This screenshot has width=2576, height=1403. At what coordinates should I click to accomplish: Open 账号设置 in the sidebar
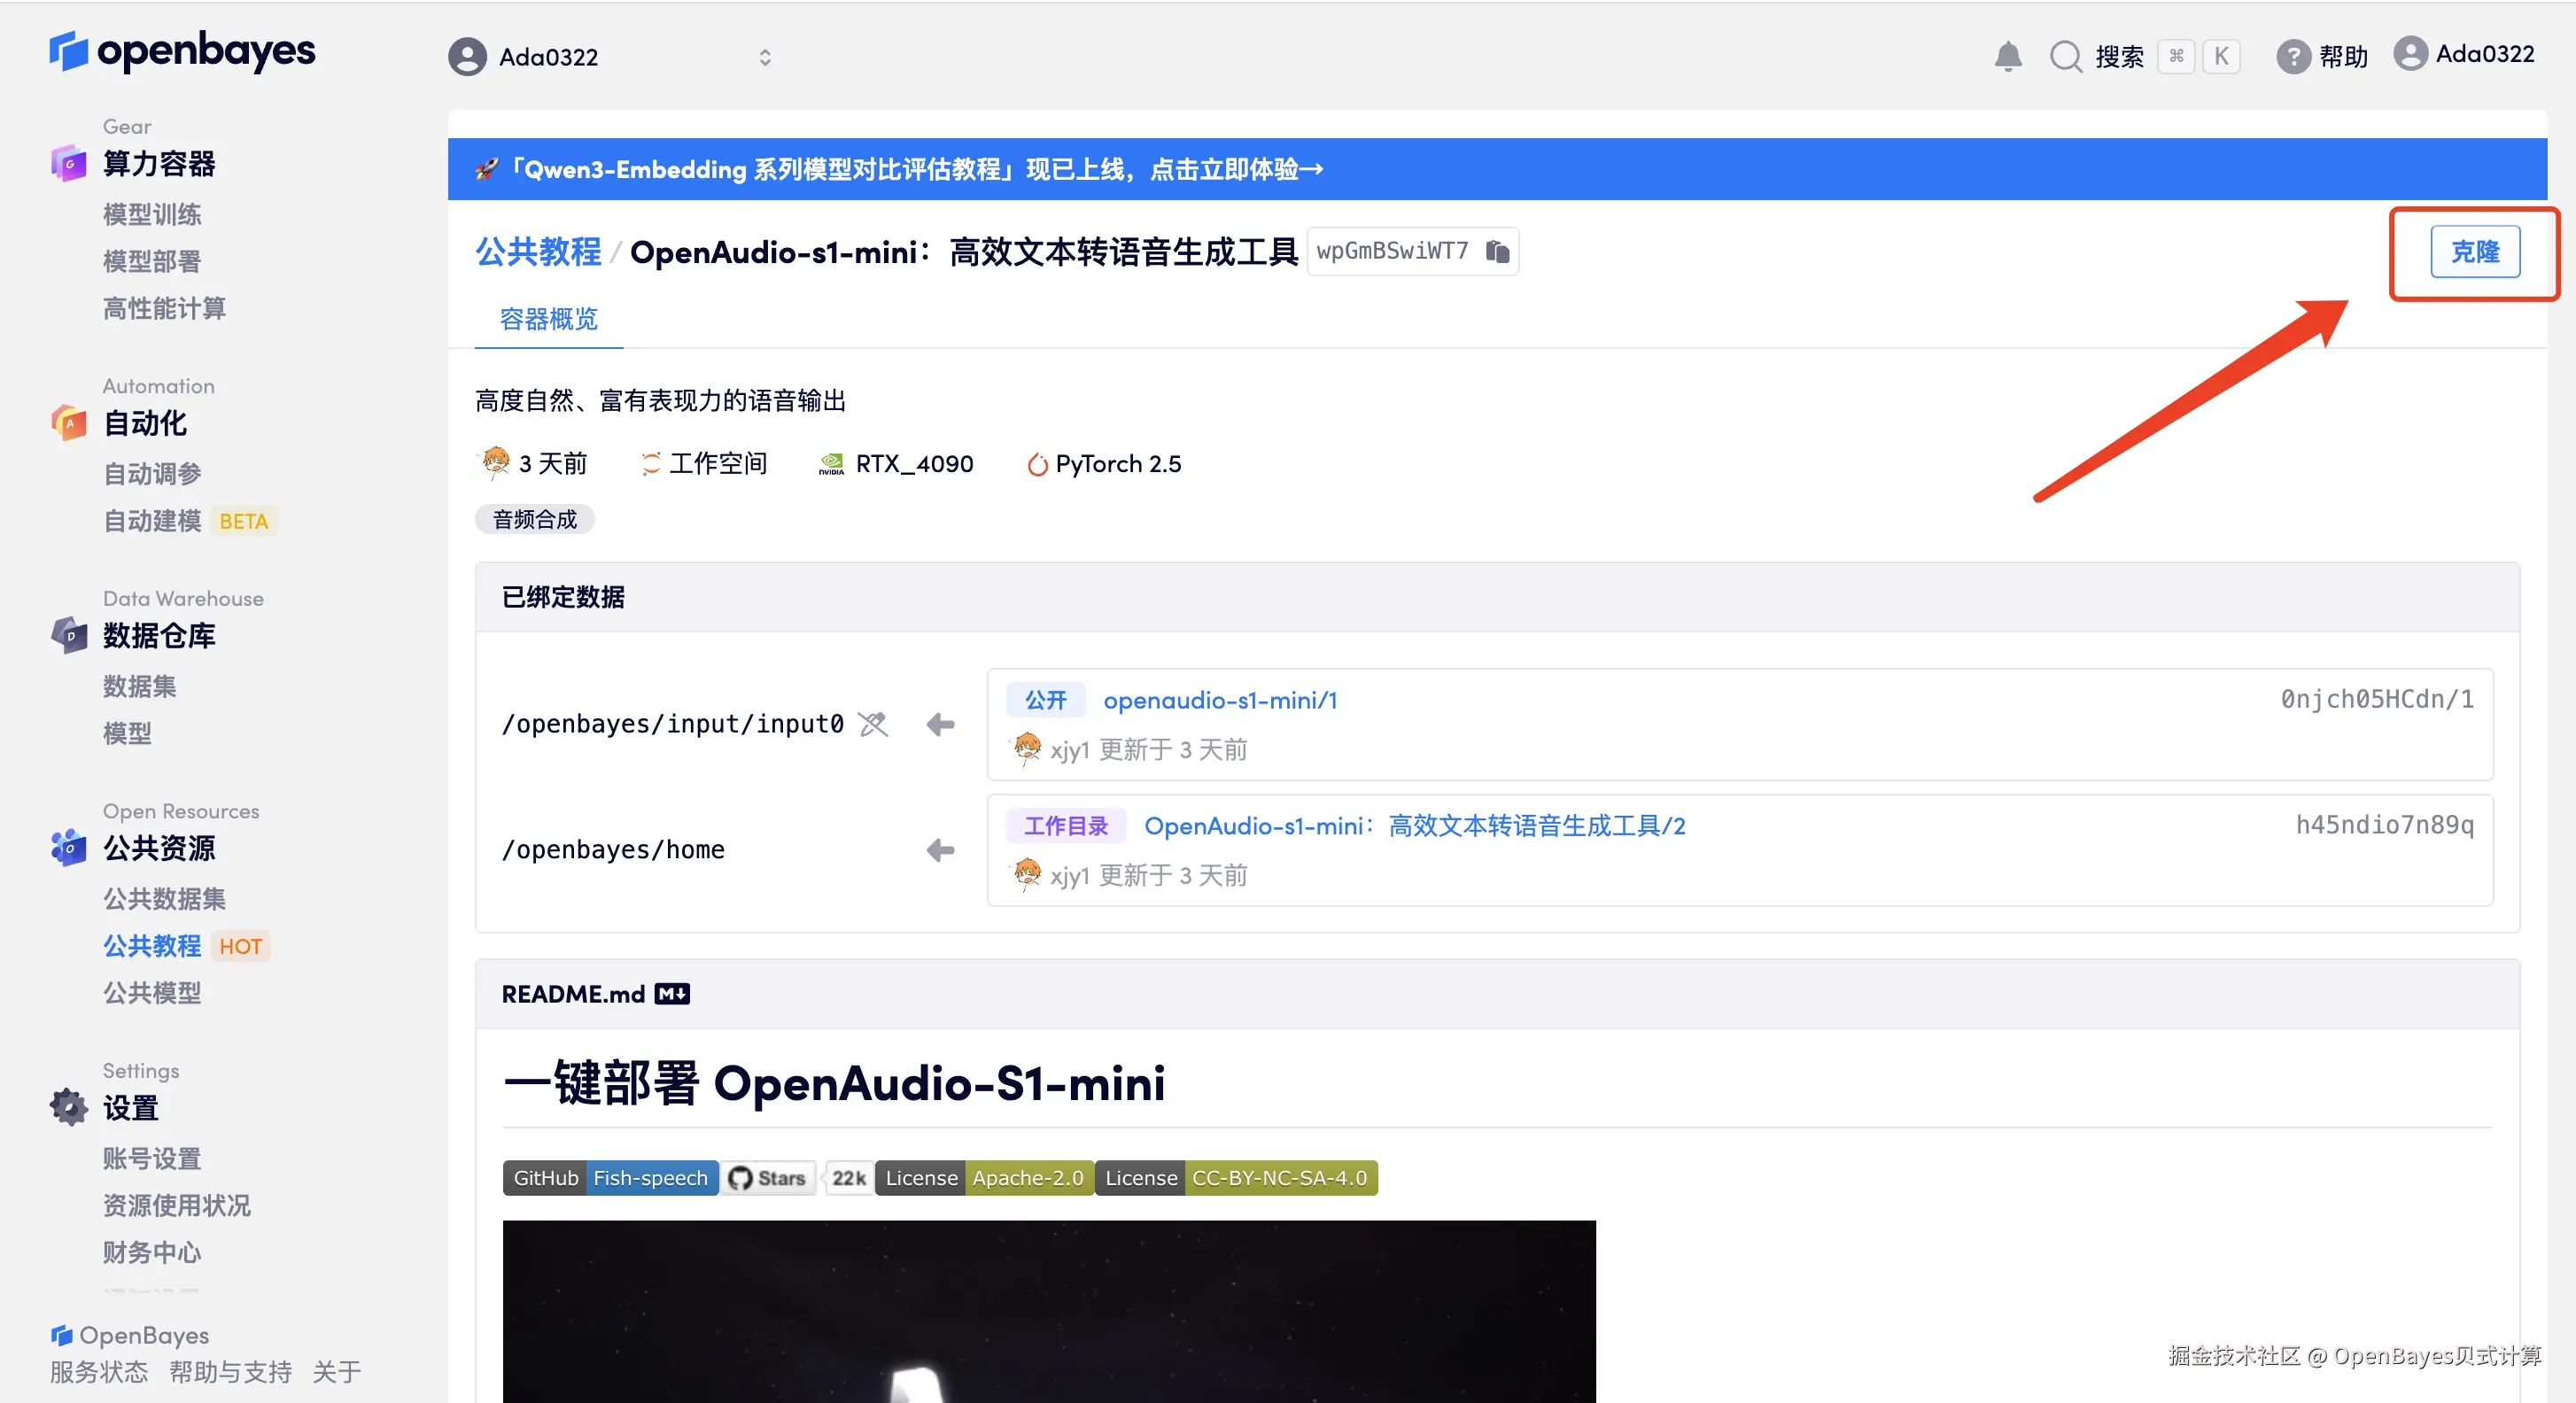tap(152, 1158)
